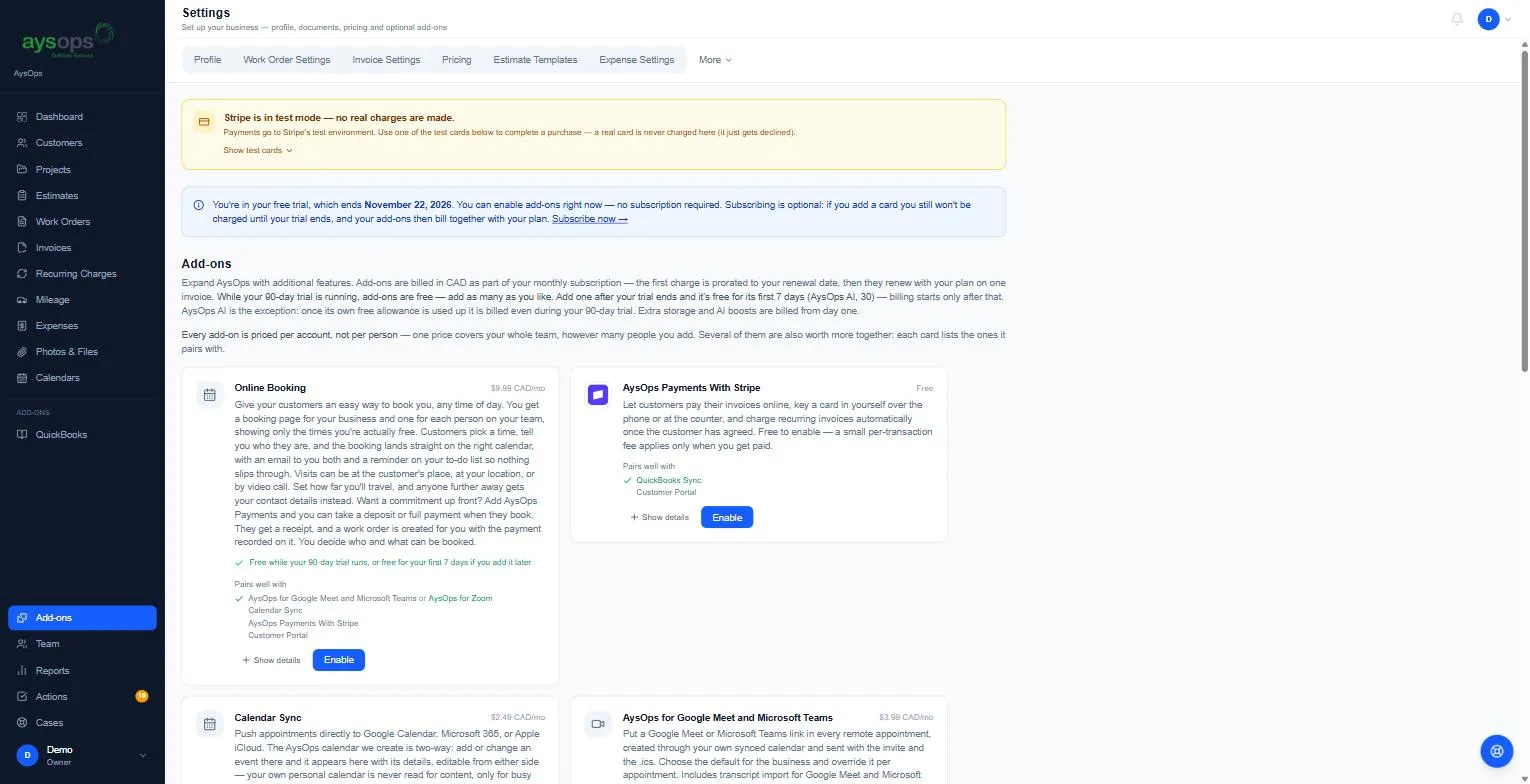Open the Work Order Settings tab

(x=286, y=60)
